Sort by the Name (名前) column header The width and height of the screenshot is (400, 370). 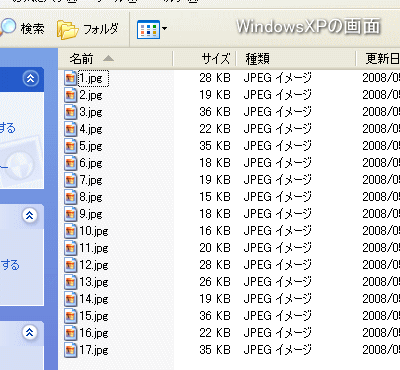click(116, 59)
